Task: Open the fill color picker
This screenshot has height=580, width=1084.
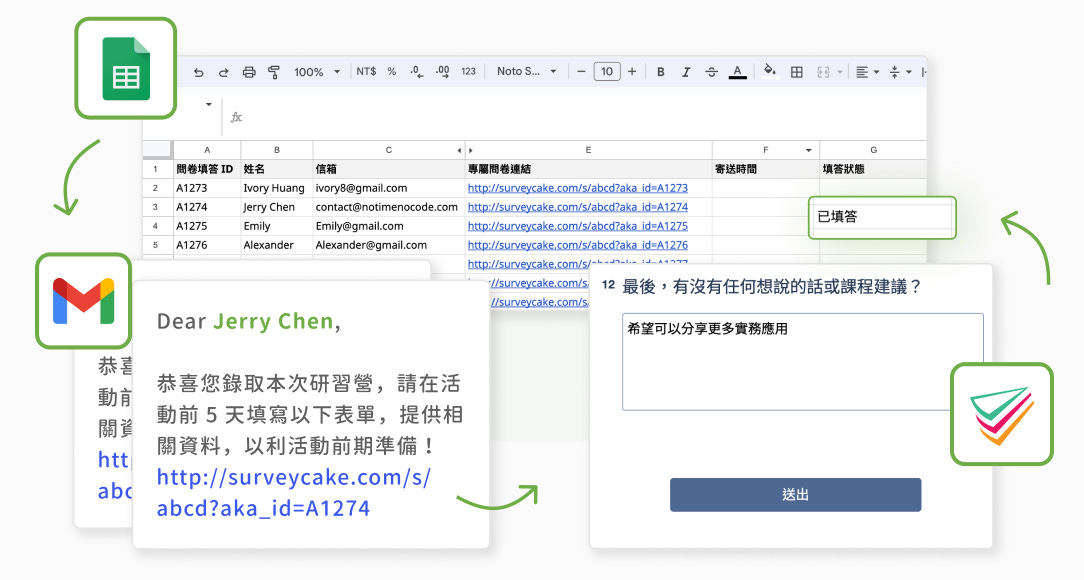Action: (769, 71)
